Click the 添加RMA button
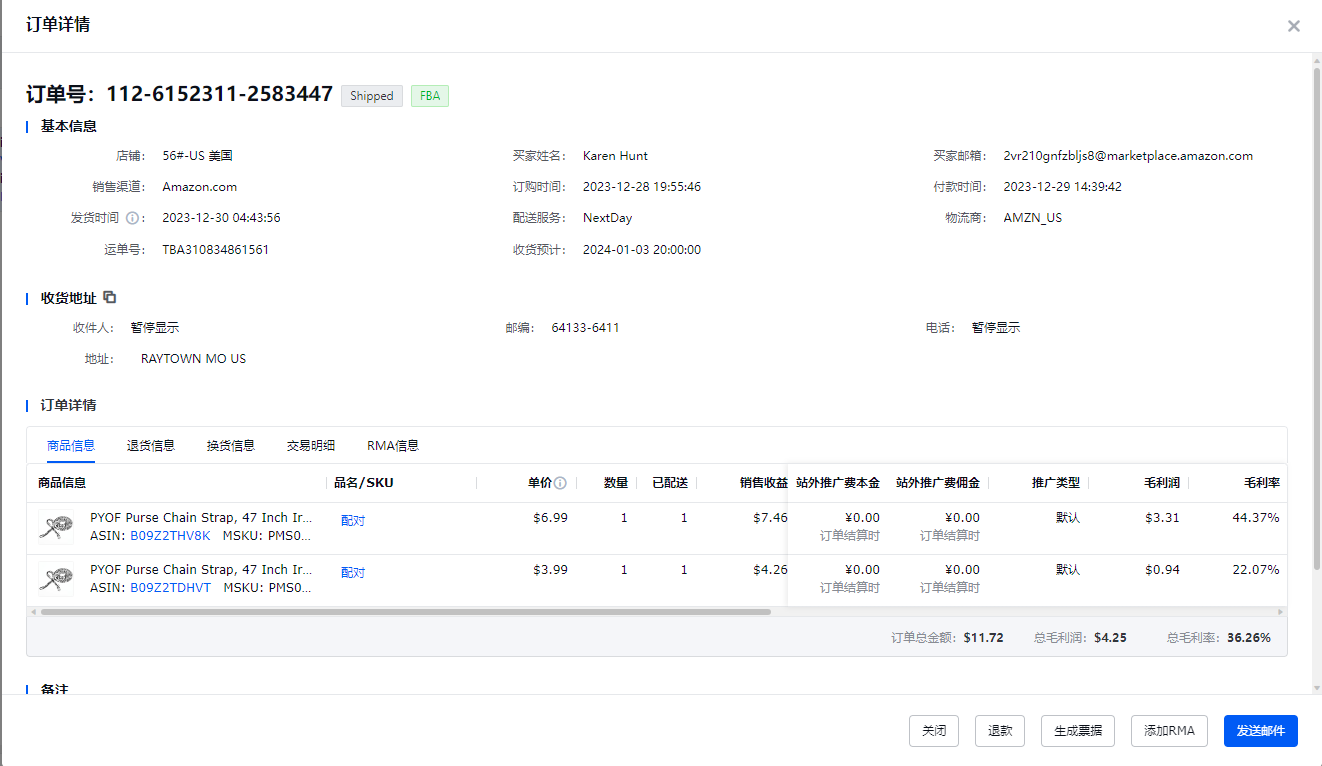This screenshot has height=766, width=1322. (1169, 731)
